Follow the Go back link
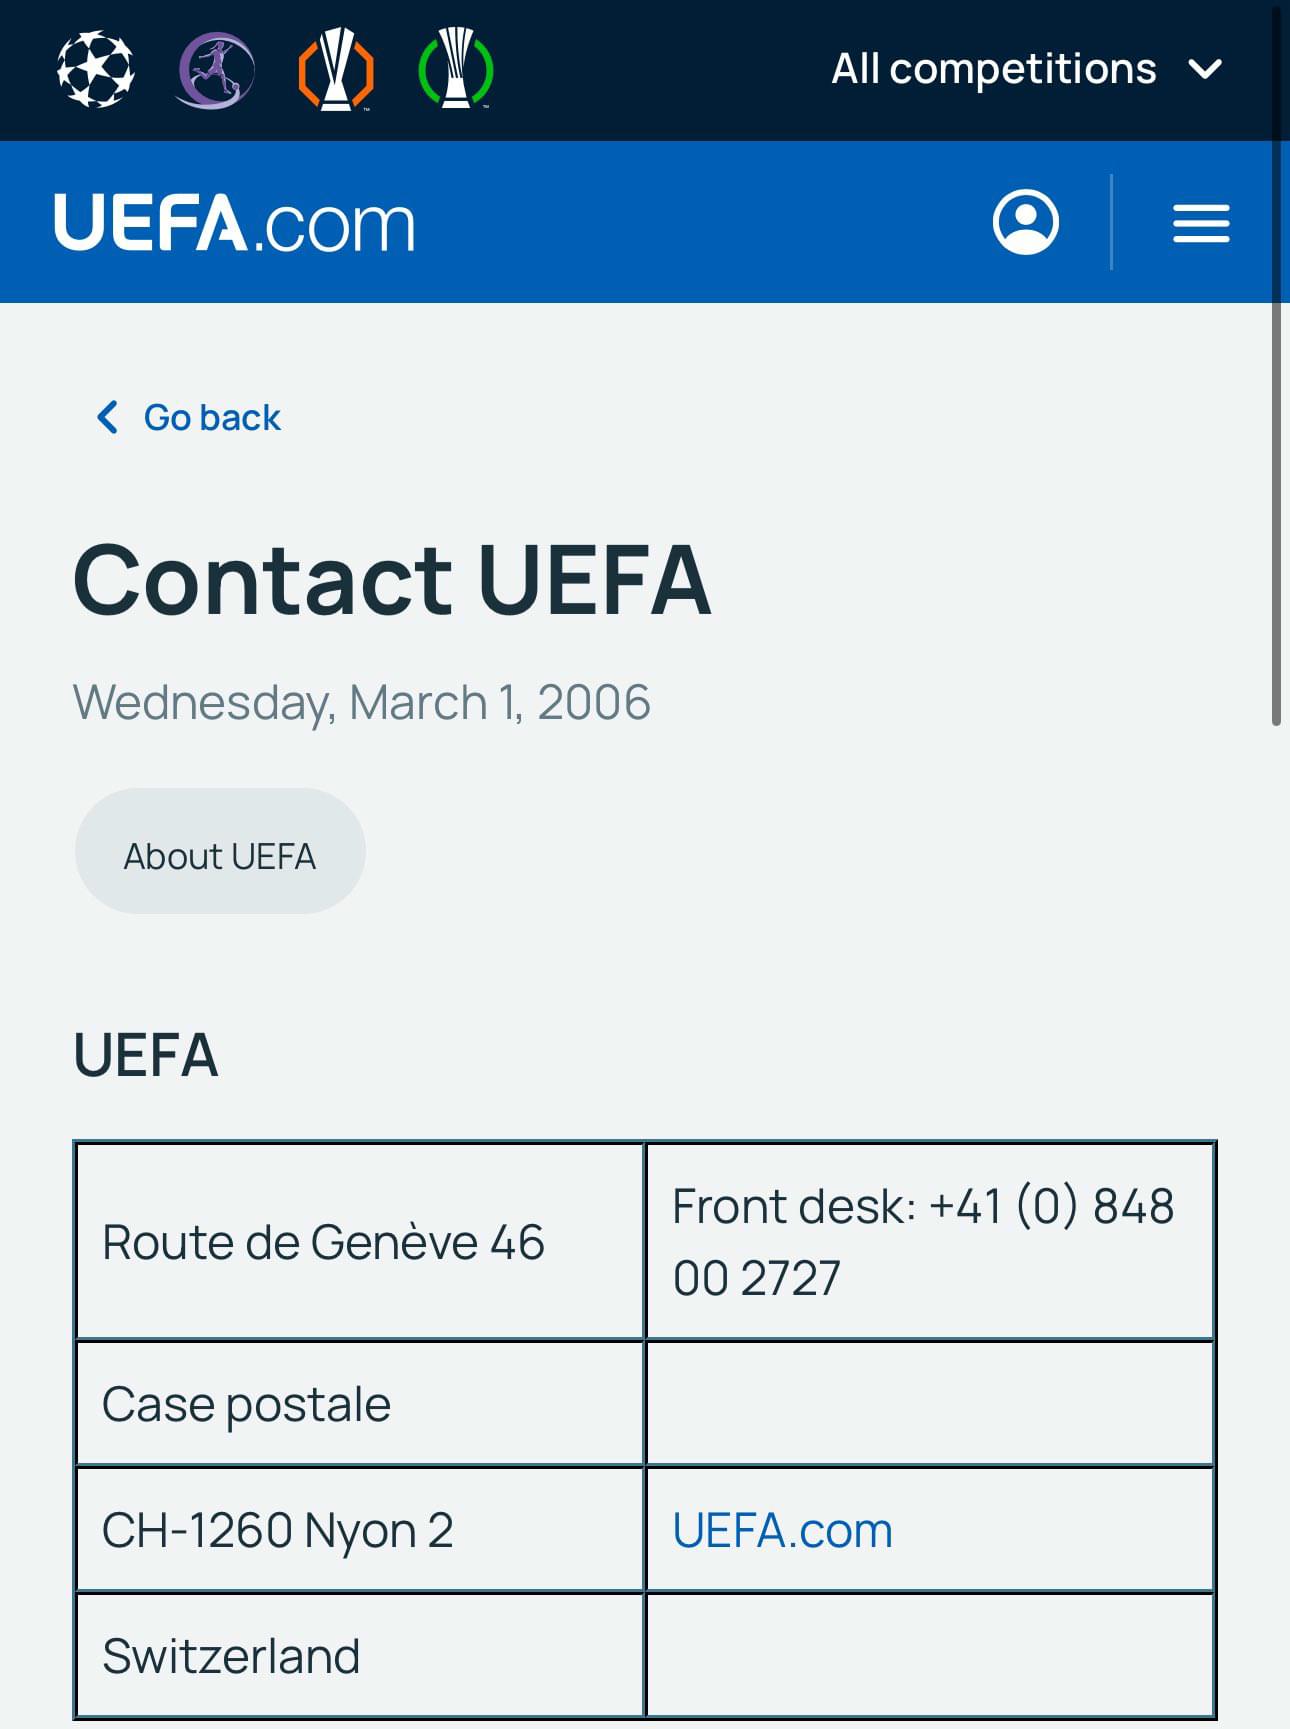Image resolution: width=1290 pixels, height=1729 pixels. click(188, 417)
